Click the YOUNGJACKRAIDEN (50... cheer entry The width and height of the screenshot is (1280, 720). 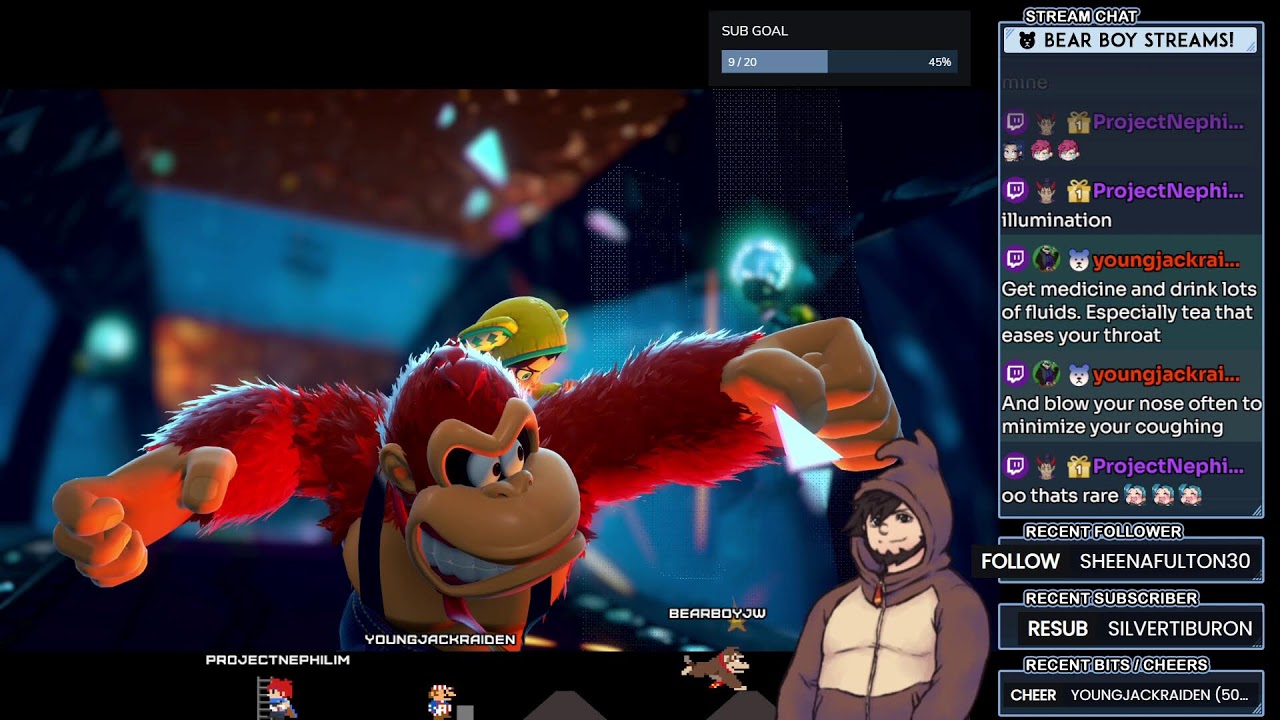[1159, 695]
